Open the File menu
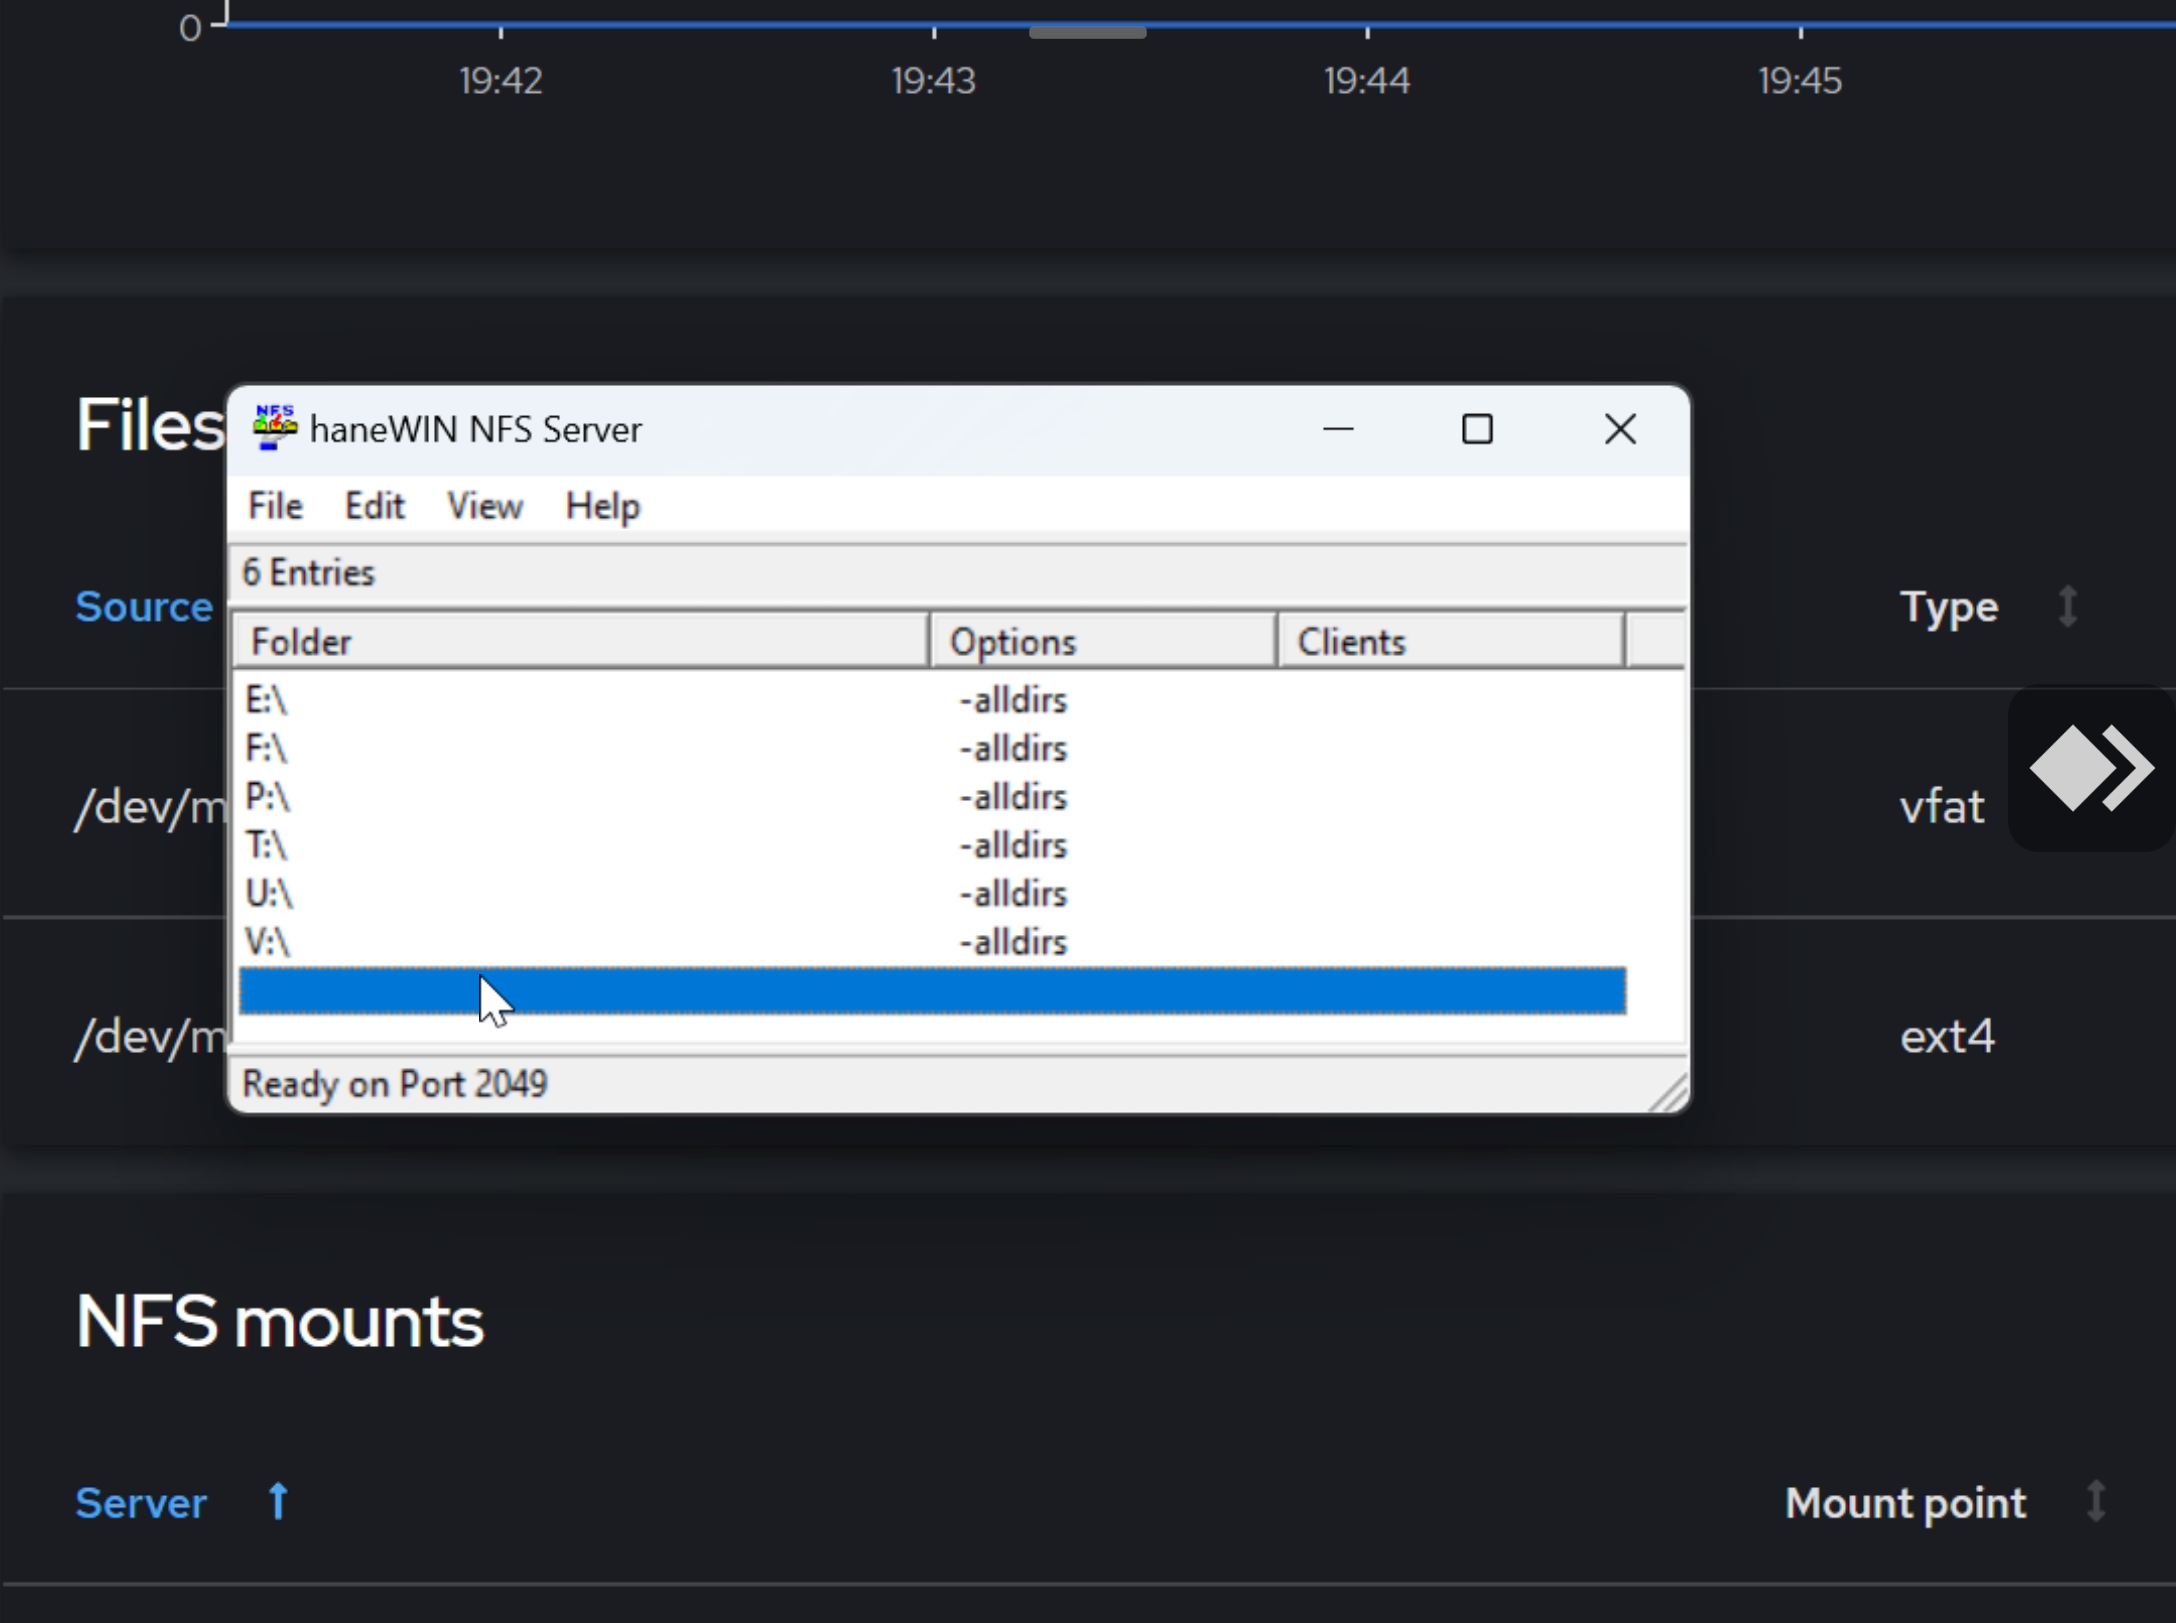Viewport: 2176px width, 1623px height. pyautogui.click(x=274, y=506)
